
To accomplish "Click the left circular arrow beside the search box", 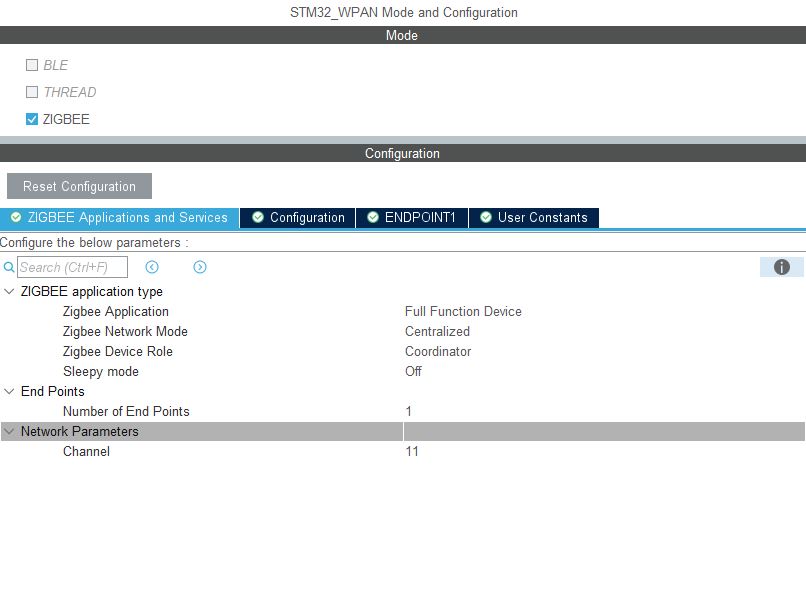I will (x=151, y=267).
